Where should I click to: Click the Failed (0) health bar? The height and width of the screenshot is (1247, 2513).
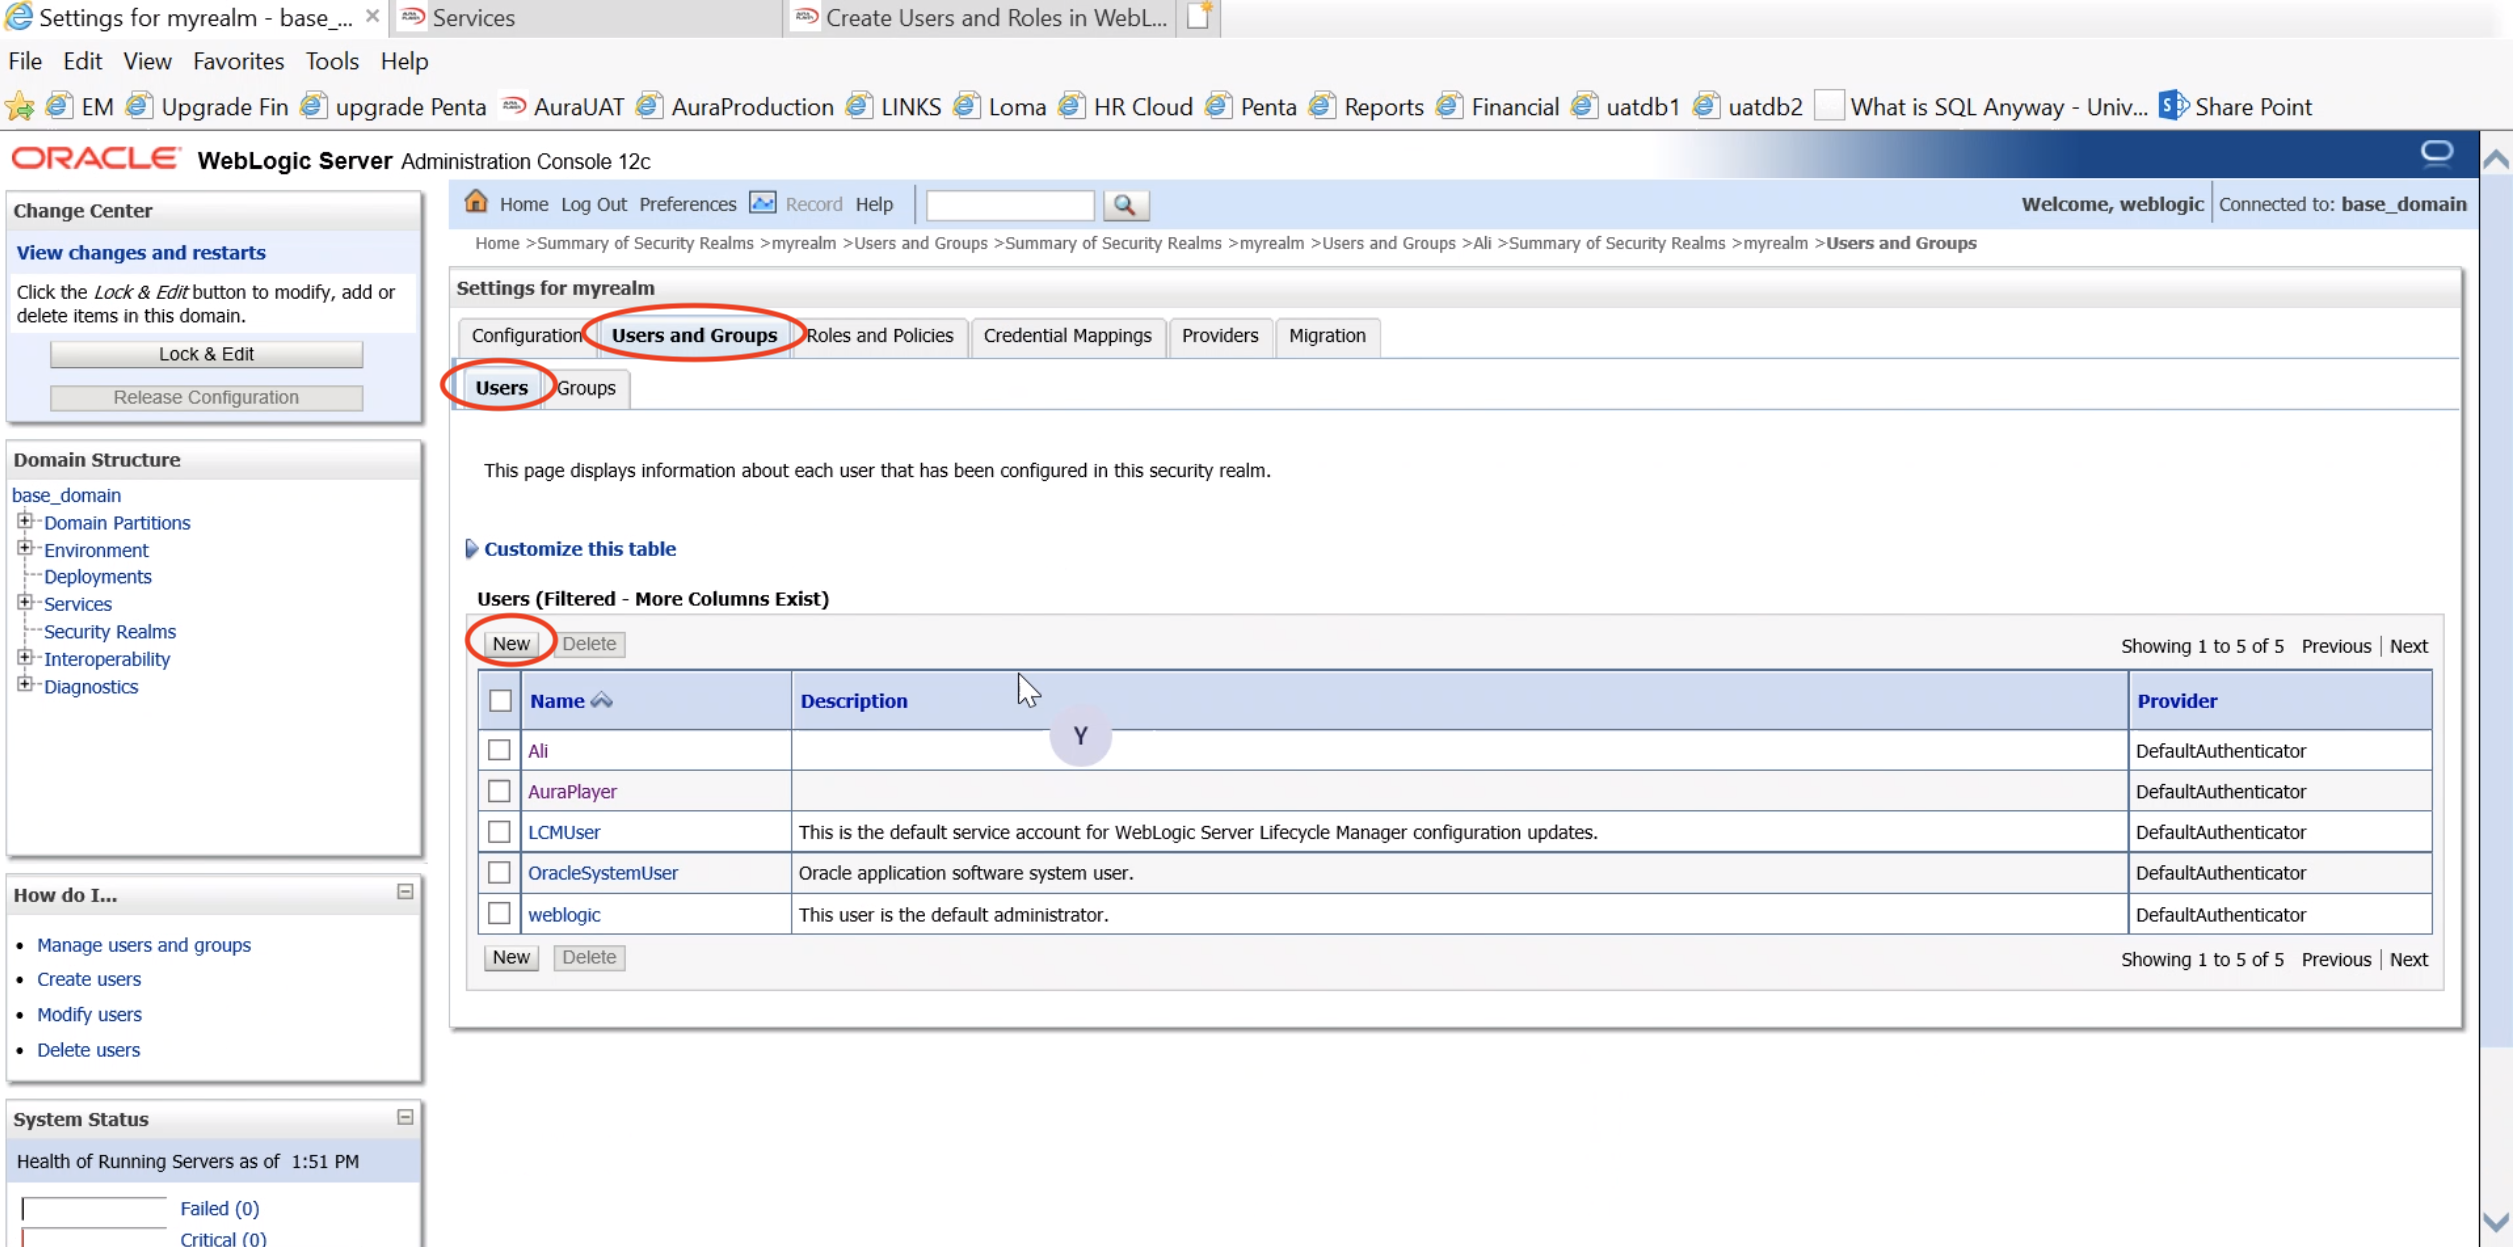pos(94,1209)
